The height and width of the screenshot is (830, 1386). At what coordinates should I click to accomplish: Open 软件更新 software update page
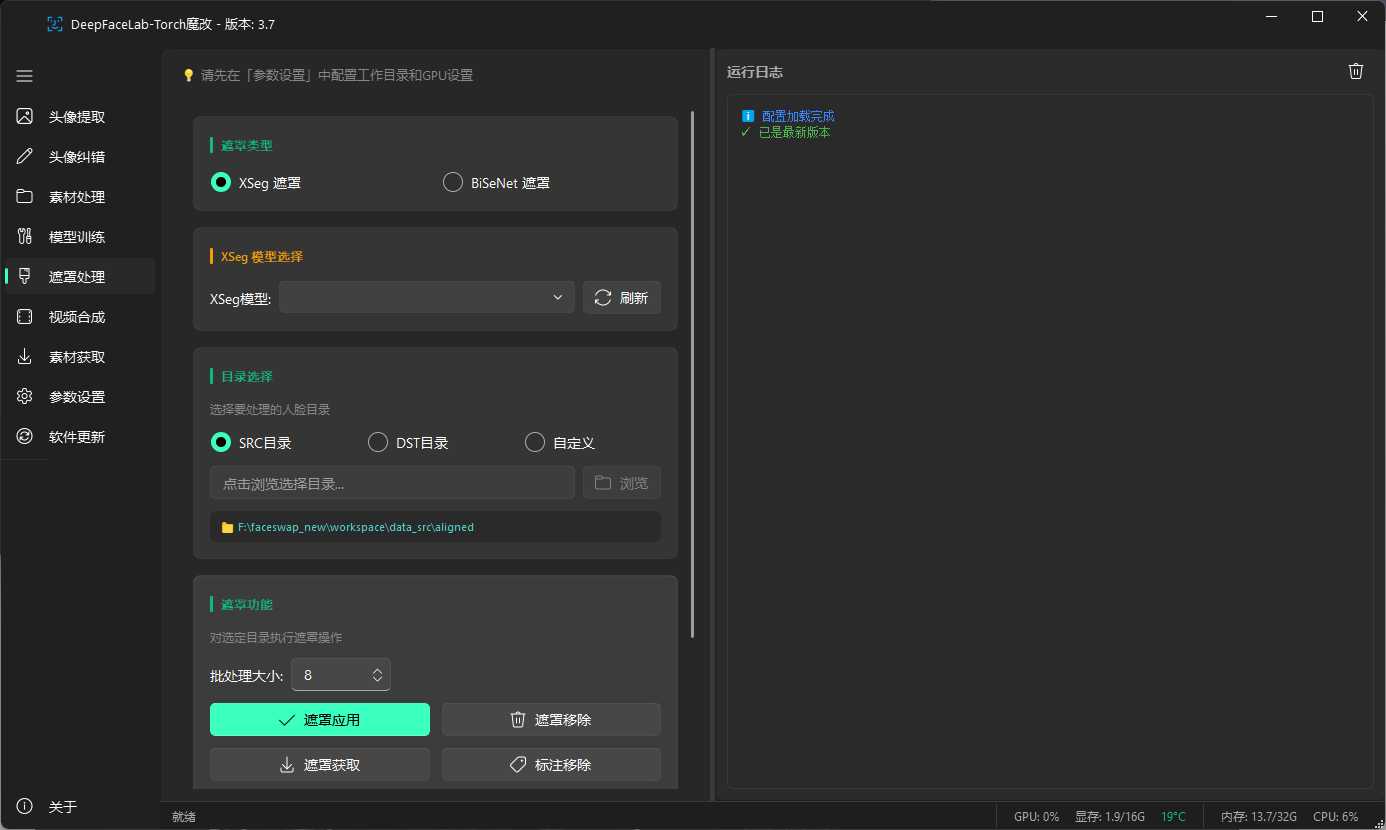tap(77, 437)
